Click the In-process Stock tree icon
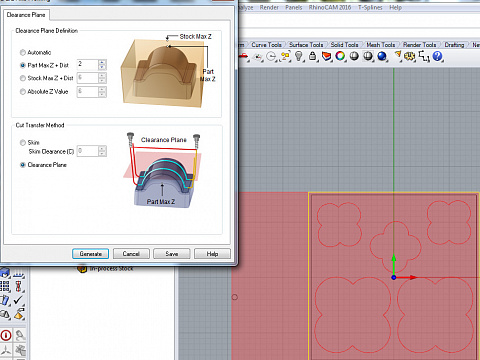Image resolution: width=480 pixels, height=360 pixels. (81, 268)
